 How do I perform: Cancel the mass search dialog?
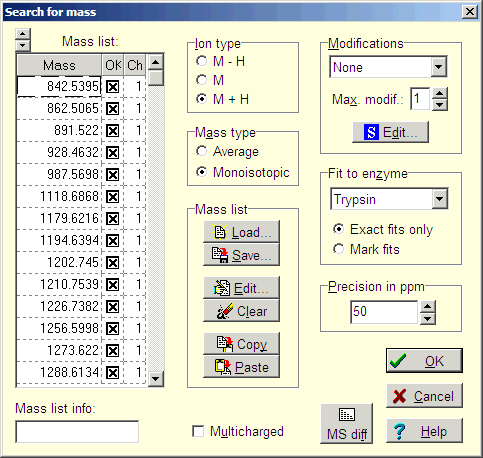(424, 396)
